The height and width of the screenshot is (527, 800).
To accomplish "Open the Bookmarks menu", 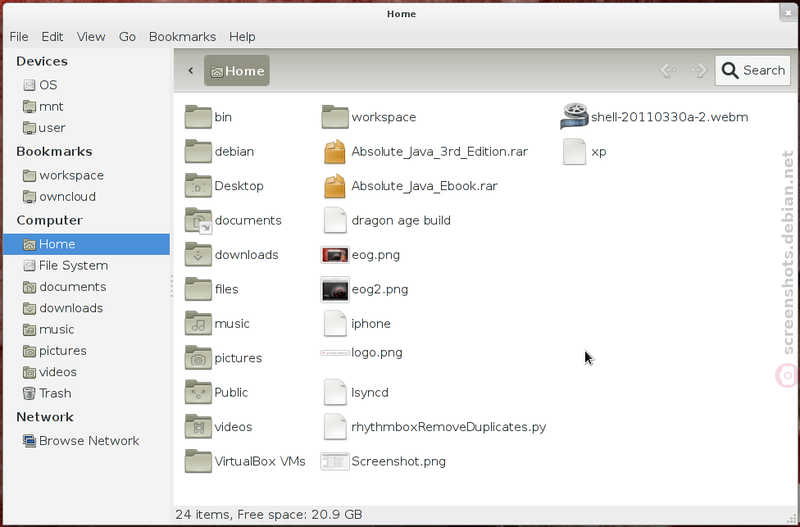I will click(182, 37).
